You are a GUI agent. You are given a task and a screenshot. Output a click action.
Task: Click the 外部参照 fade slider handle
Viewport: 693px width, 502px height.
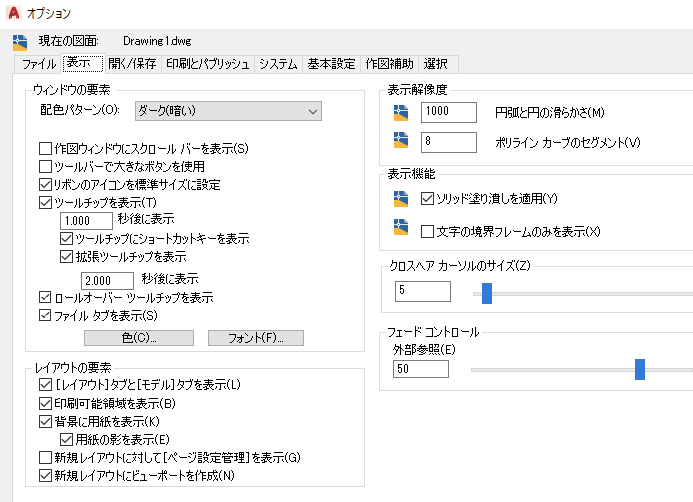(x=640, y=369)
